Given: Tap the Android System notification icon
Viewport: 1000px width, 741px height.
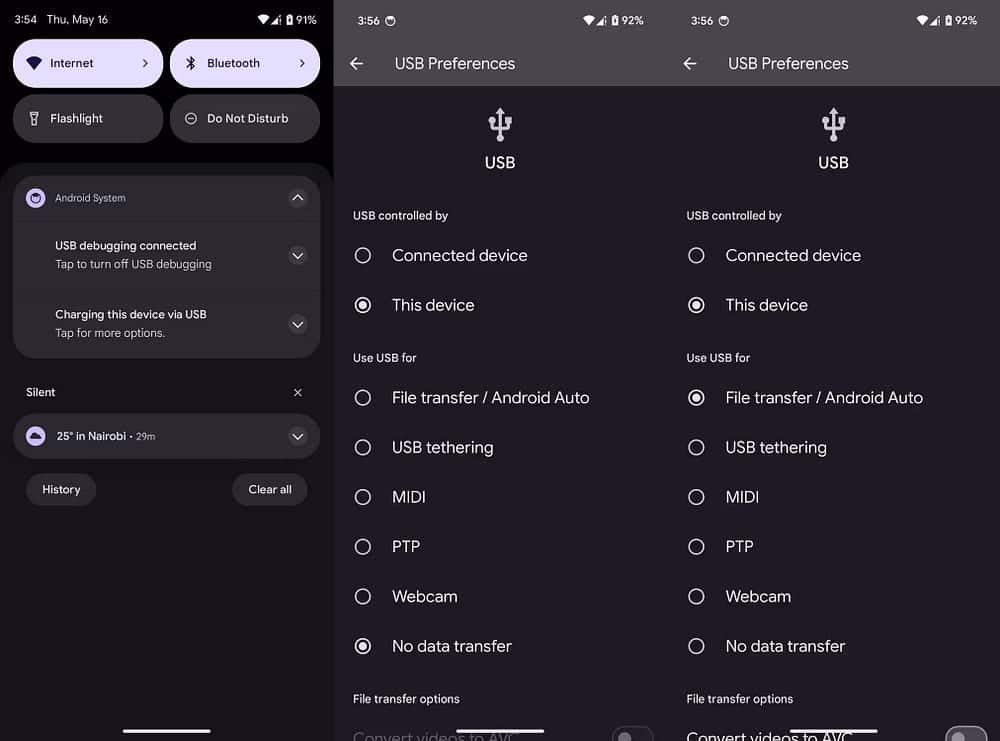Looking at the screenshot, I should pos(36,198).
